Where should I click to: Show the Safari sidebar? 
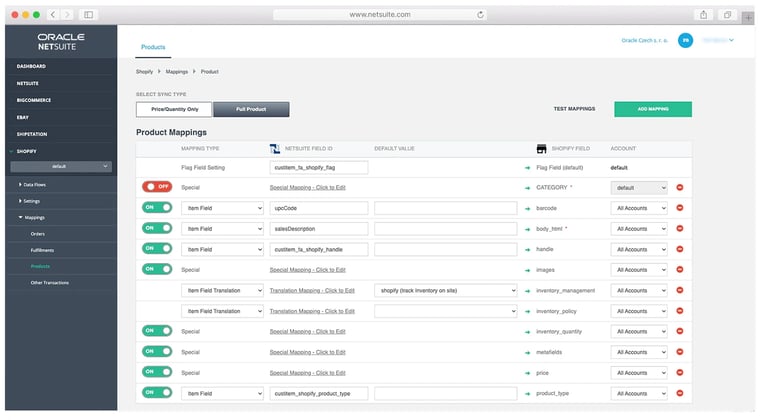point(88,15)
